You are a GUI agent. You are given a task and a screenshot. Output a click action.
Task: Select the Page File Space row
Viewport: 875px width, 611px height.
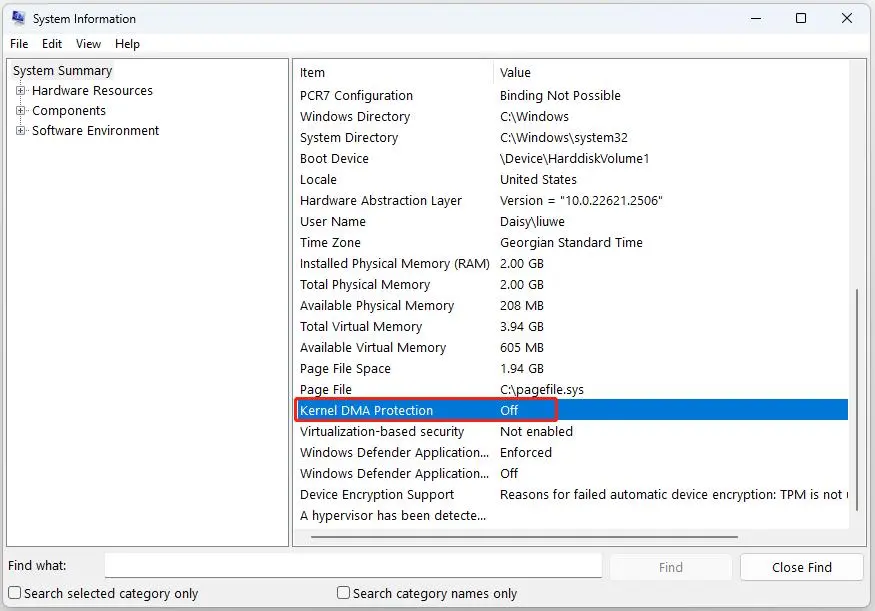571,369
